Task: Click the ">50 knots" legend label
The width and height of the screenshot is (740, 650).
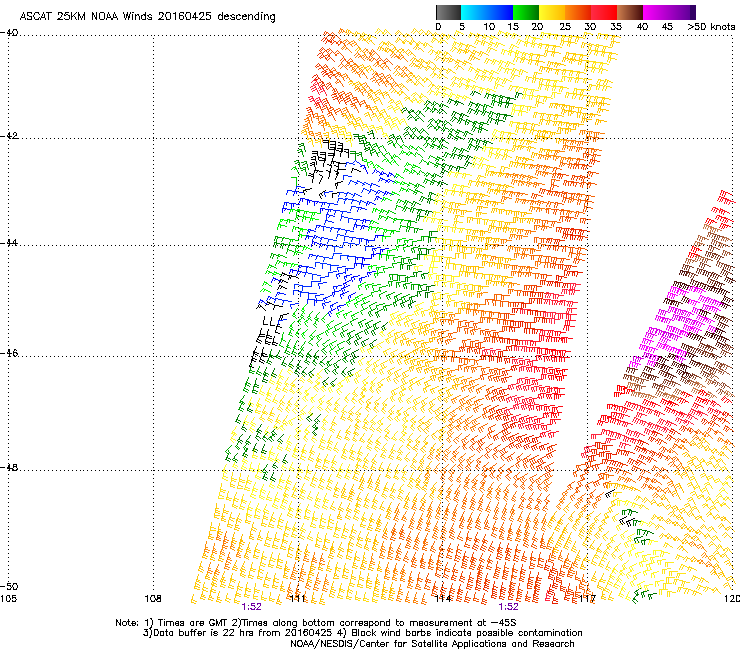Action: (x=711, y=27)
